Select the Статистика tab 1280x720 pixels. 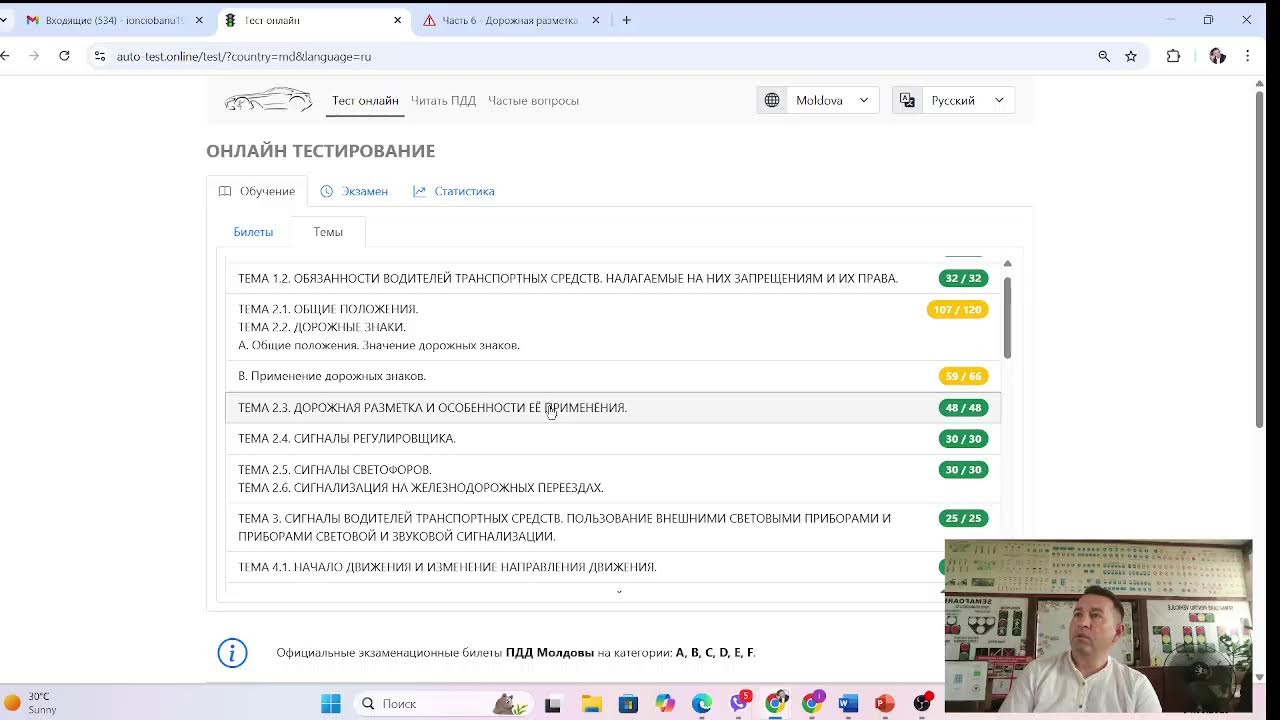[x=454, y=191]
